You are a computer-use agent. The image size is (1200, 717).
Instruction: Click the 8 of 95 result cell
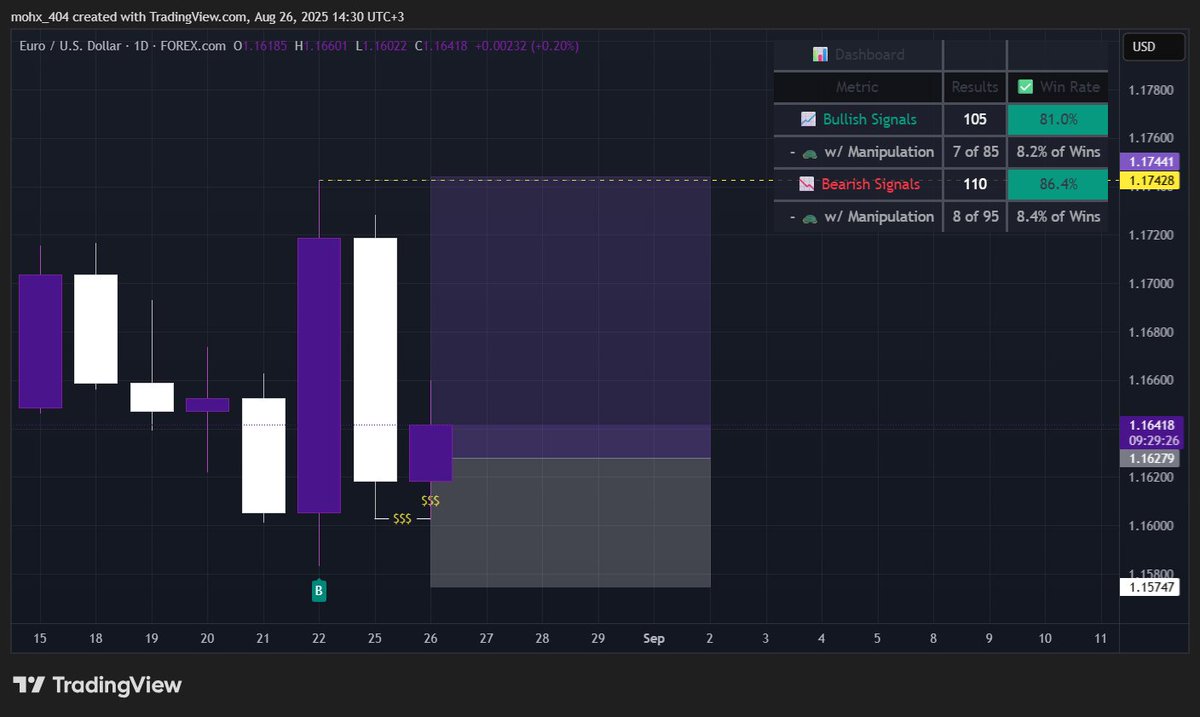tap(974, 216)
